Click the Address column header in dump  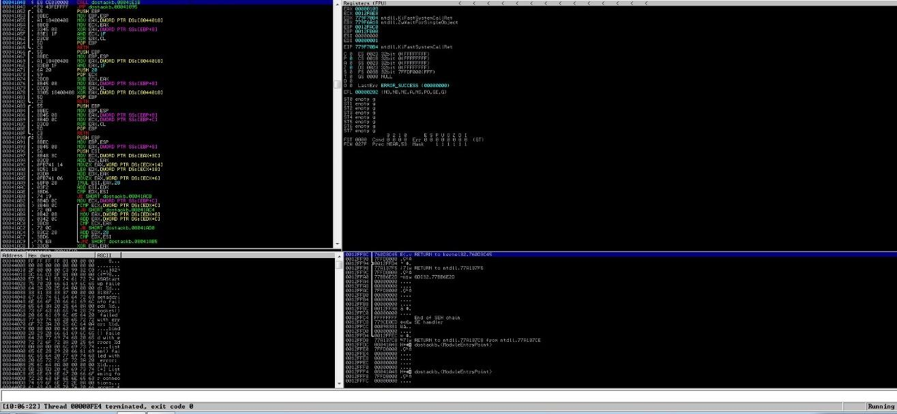(12, 255)
